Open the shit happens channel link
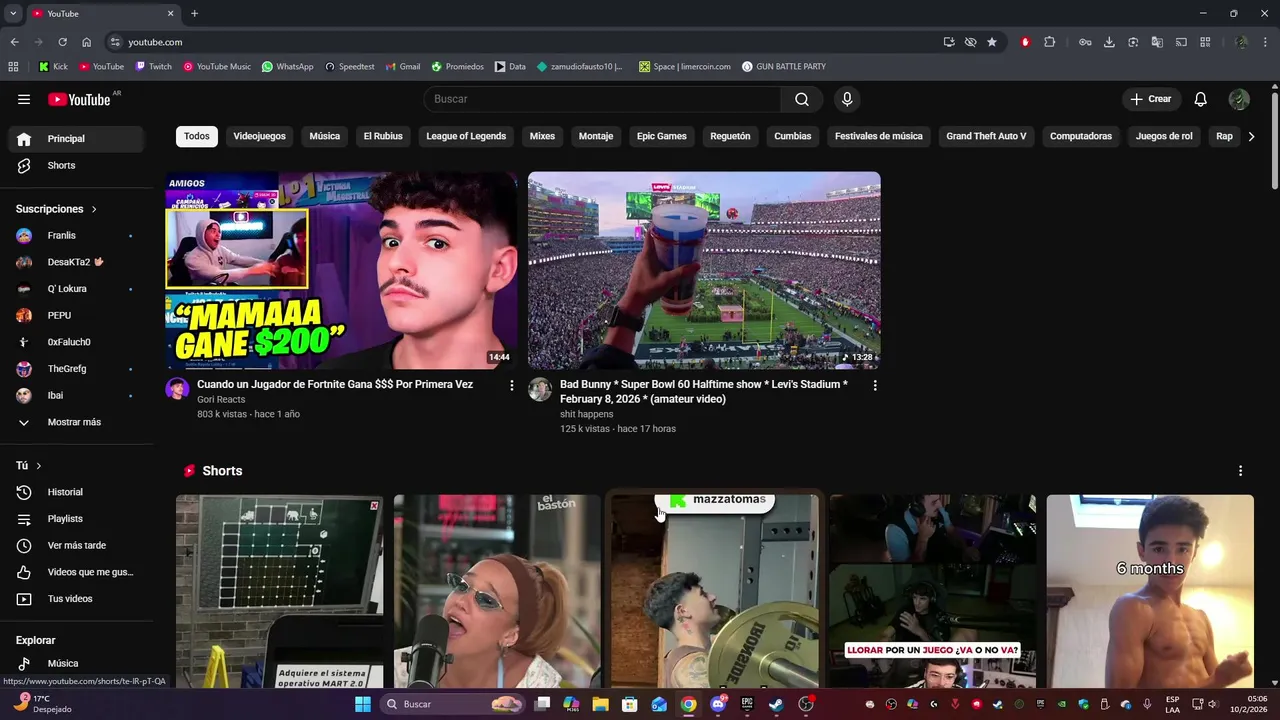This screenshot has width=1280, height=720. (x=587, y=414)
